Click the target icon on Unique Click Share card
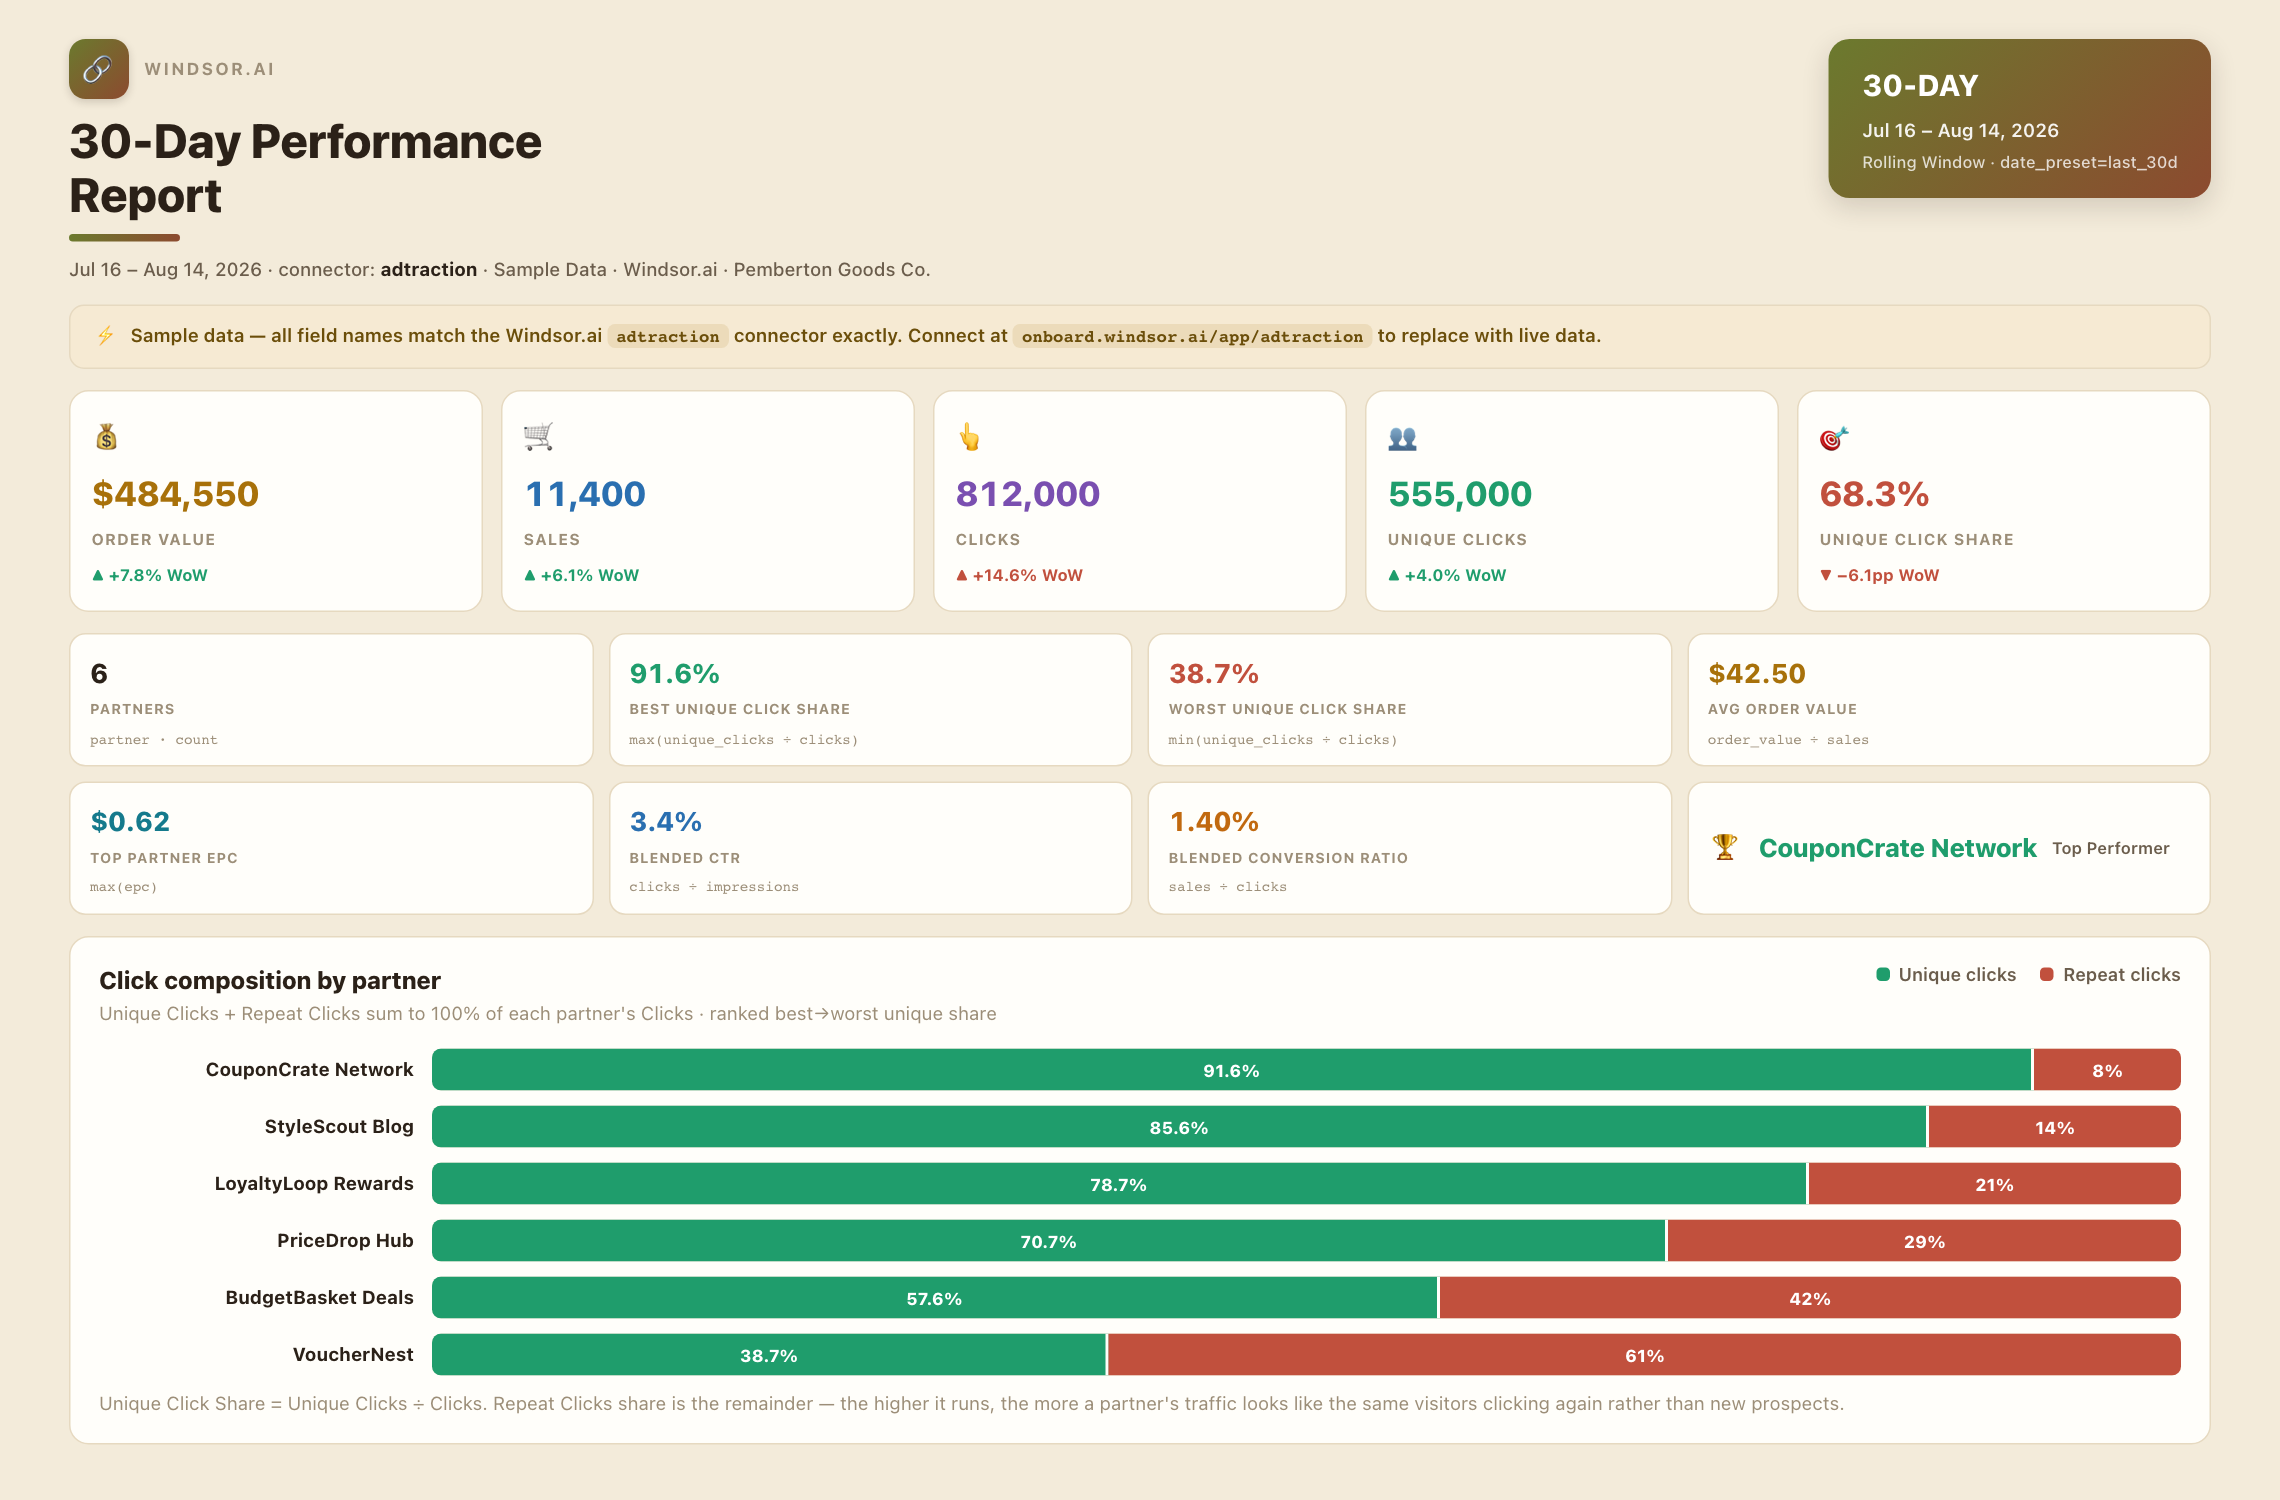Image resolution: width=2280 pixels, height=1500 pixels. click(x=1834, y=438)
